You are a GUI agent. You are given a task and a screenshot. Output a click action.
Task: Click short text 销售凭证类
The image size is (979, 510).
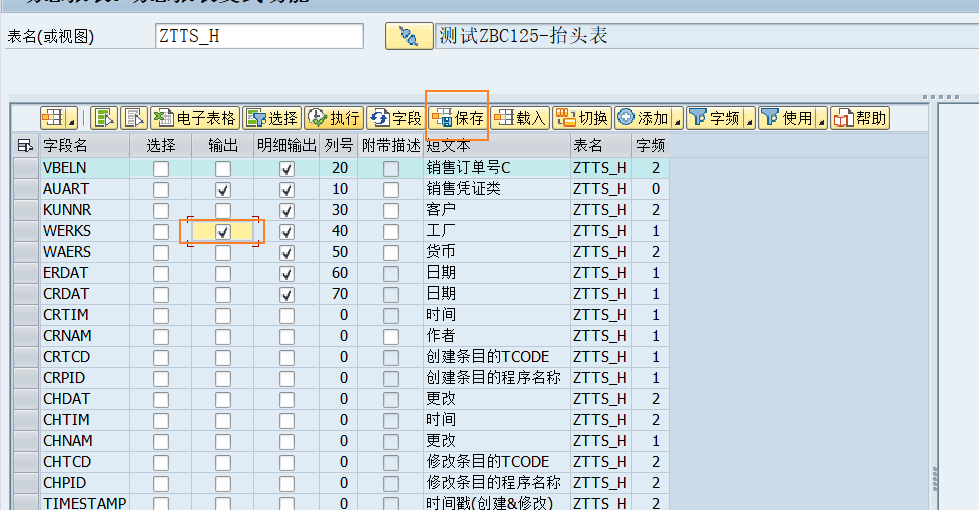pos(463,189)
